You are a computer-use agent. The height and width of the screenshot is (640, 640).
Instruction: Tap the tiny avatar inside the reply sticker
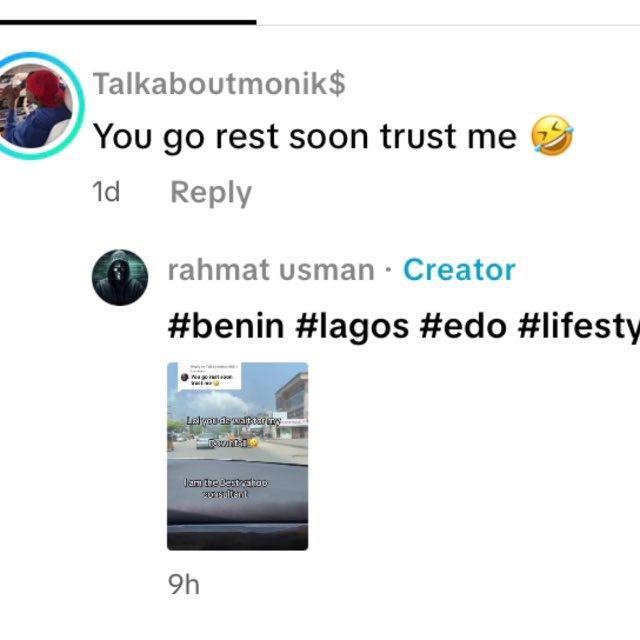(x=184, y=378)
